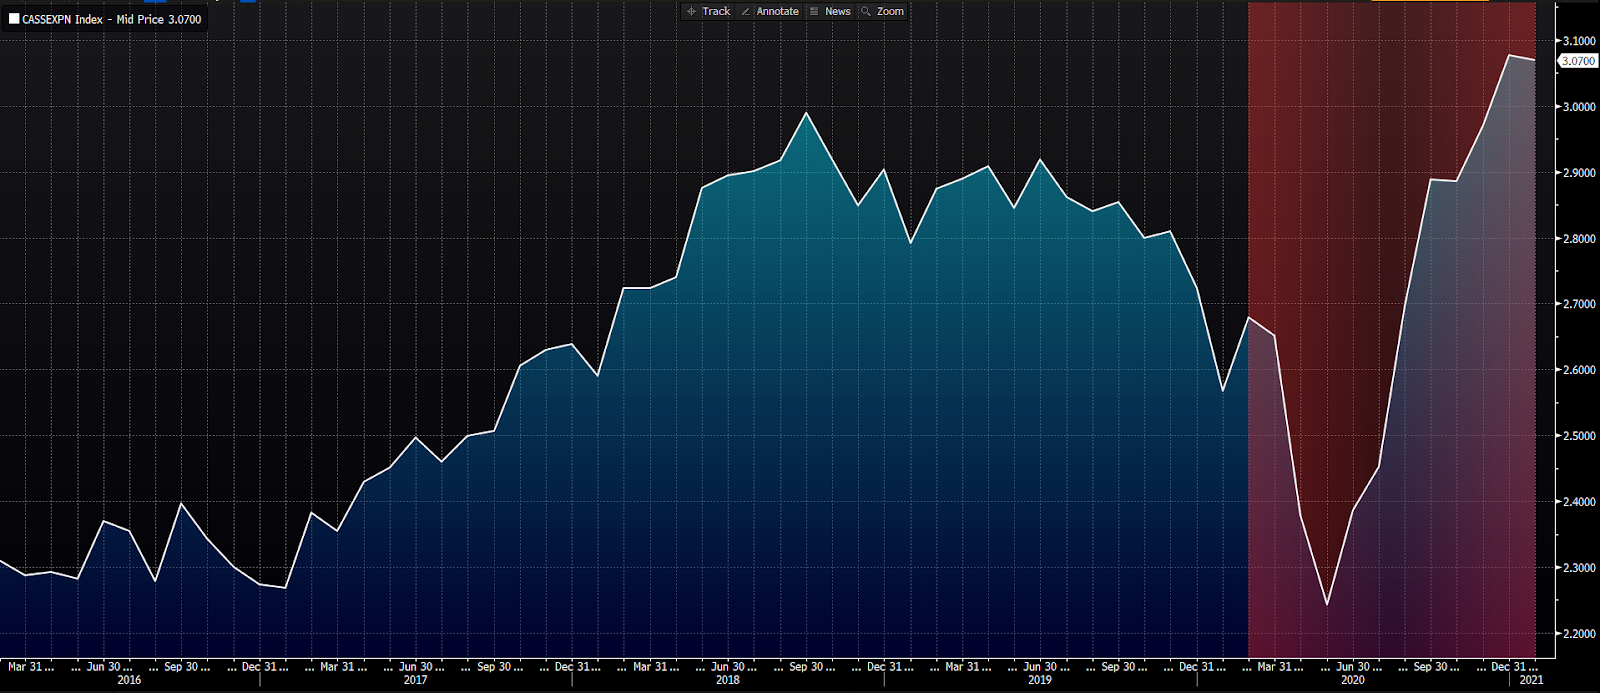
Task: Click the 2017 year label on time axis
Action: (x=415, y=680)
